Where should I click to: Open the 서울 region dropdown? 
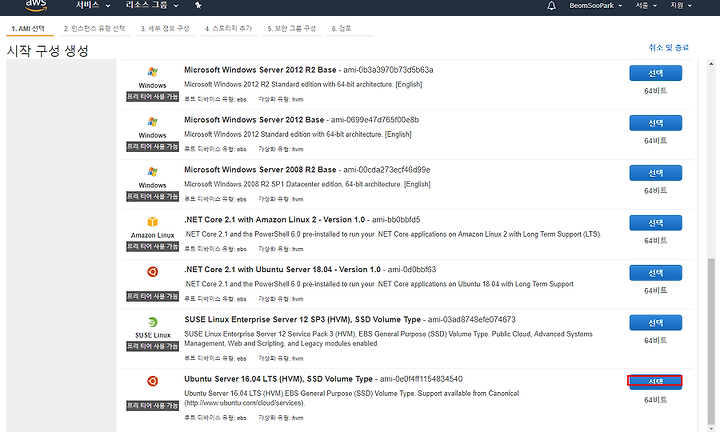point(646,6)
